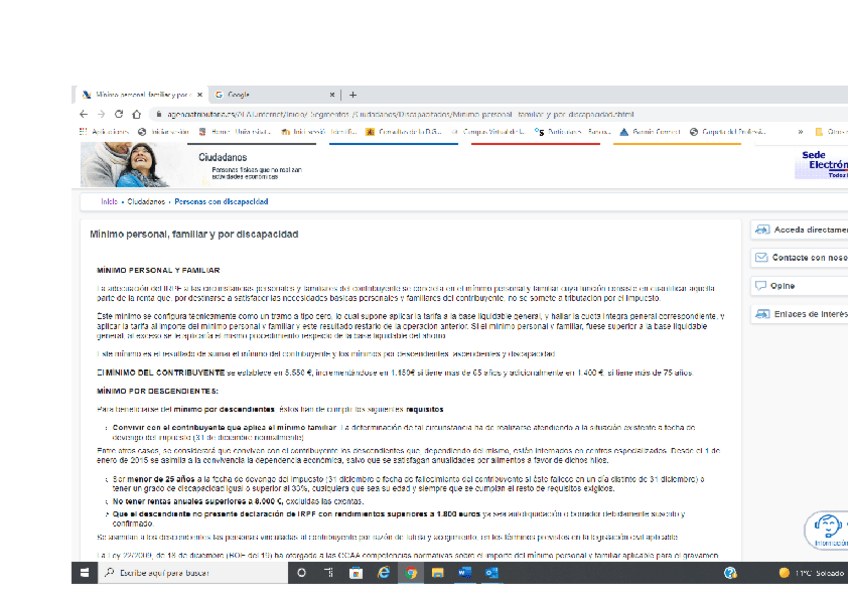
Task: Click the help question mark tray icon
Action: pyautogui.click(x=730, y=573)
